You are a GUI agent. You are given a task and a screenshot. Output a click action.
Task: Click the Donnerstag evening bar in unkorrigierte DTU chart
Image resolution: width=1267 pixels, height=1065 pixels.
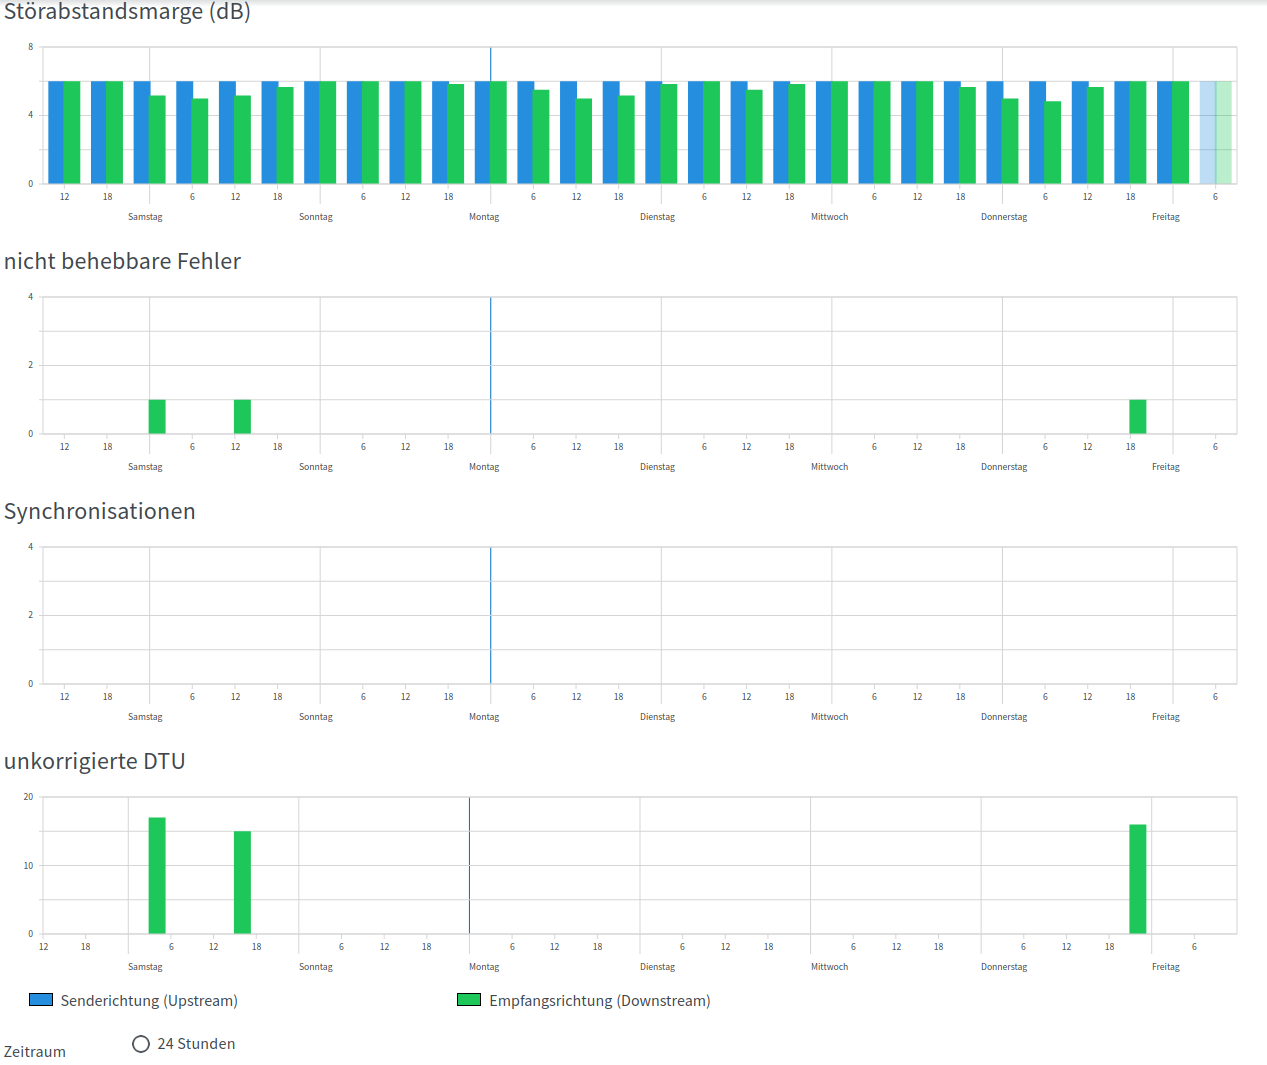(x=1138, y=879)
